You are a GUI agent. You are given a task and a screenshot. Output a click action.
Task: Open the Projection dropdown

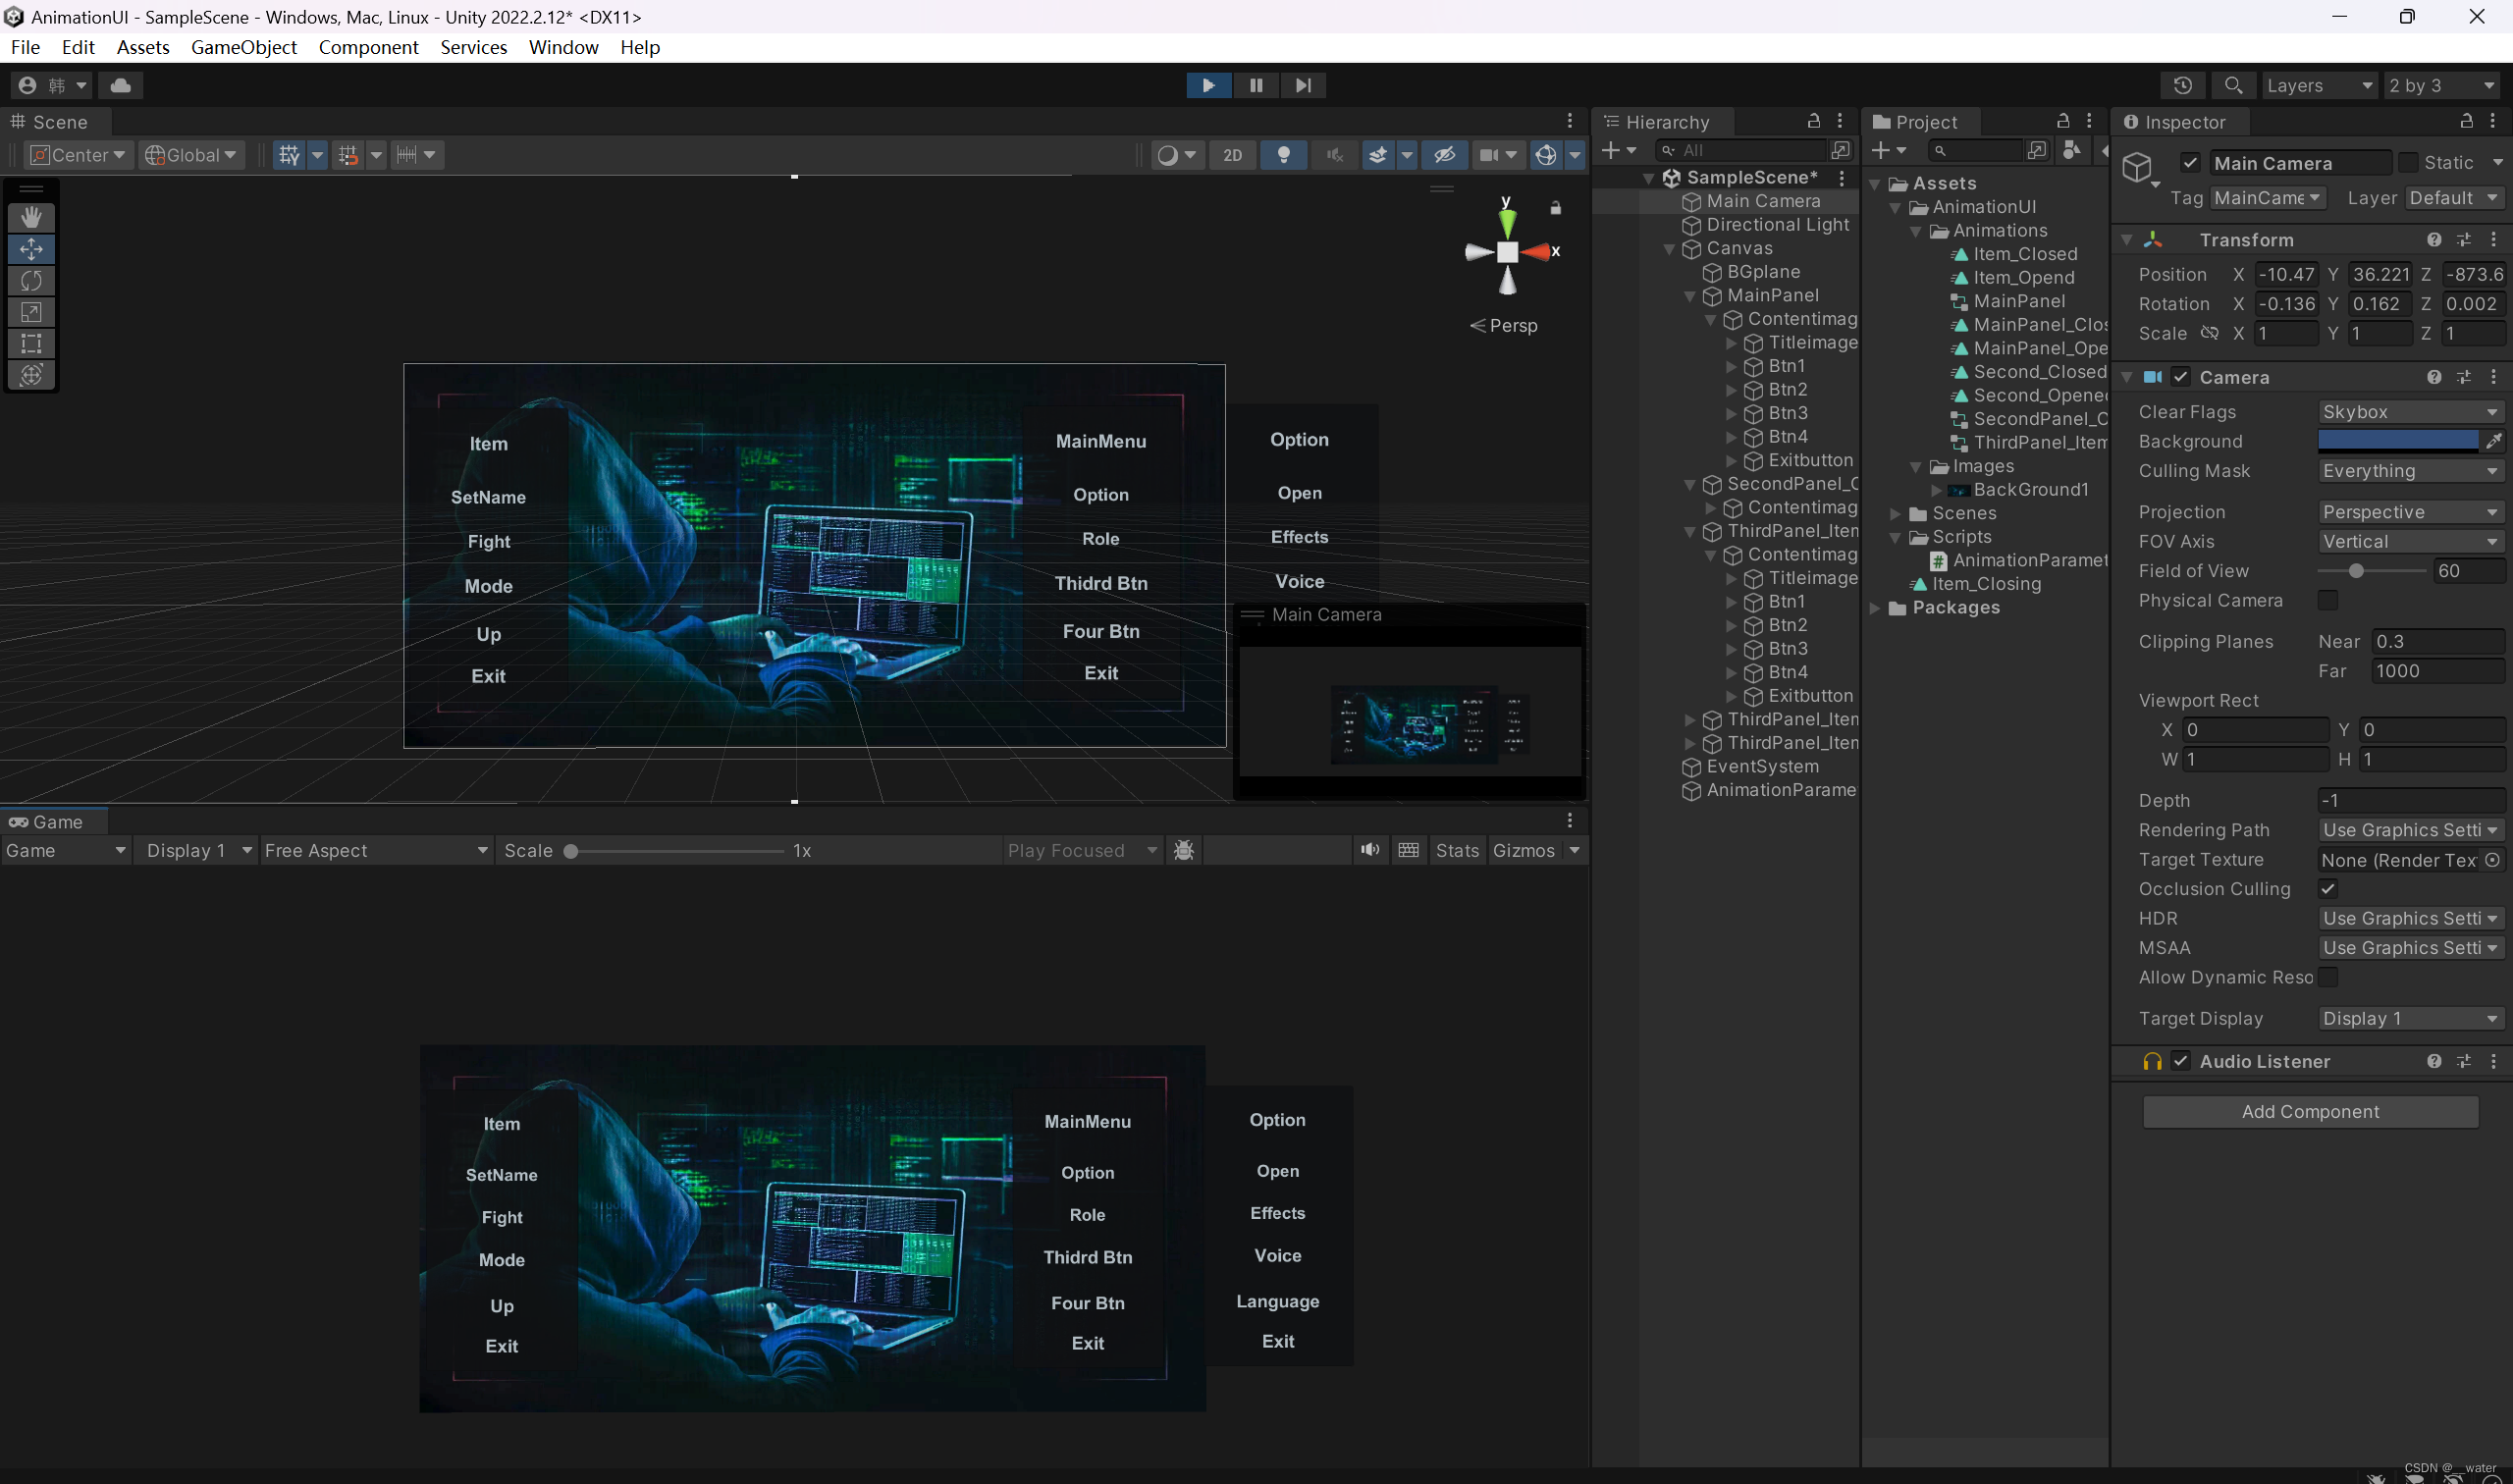tap(2411, 512)
